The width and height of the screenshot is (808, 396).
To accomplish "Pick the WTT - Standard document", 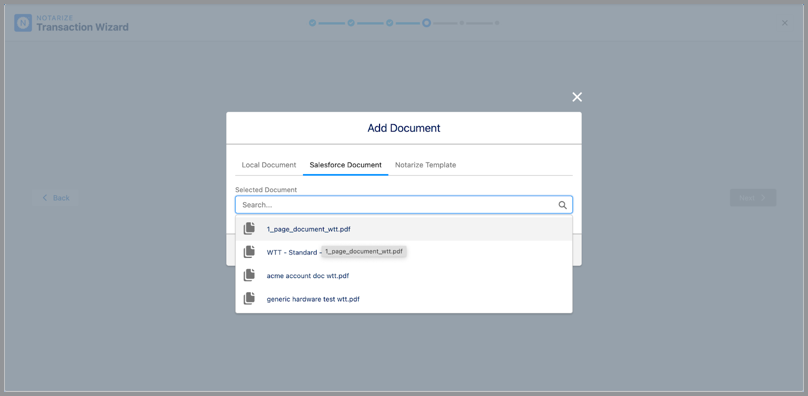I will pyautogui.click(x=404, y=252).
